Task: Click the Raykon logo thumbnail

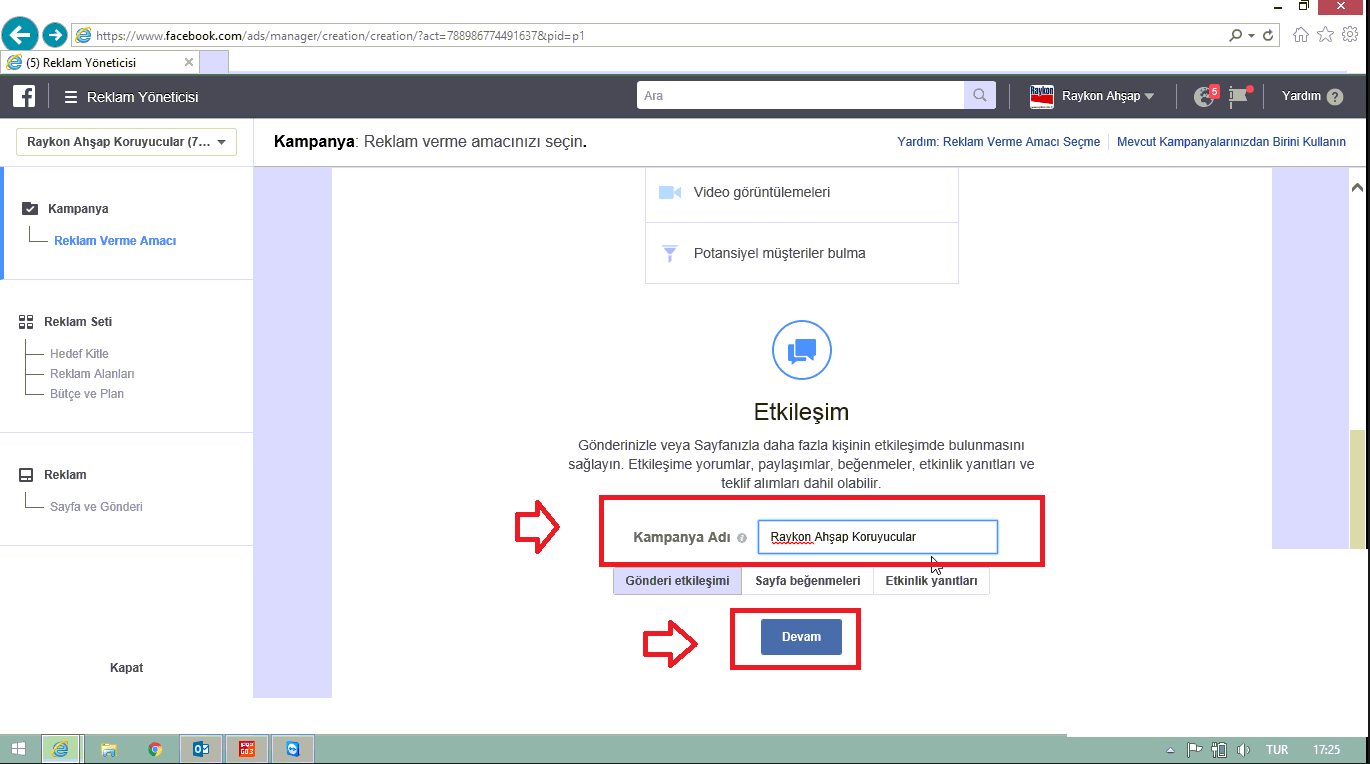Action: coord(1042,96)
